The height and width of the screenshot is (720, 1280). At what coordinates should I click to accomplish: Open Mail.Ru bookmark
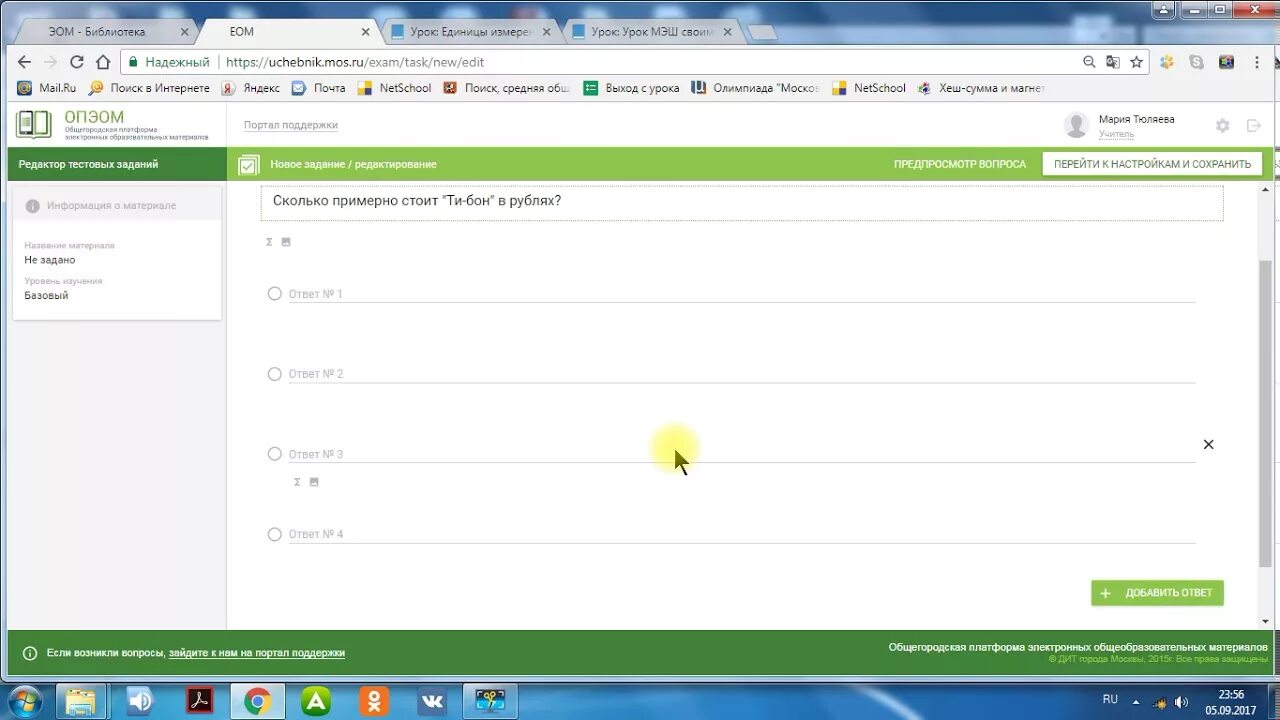(x=47, y=88)
